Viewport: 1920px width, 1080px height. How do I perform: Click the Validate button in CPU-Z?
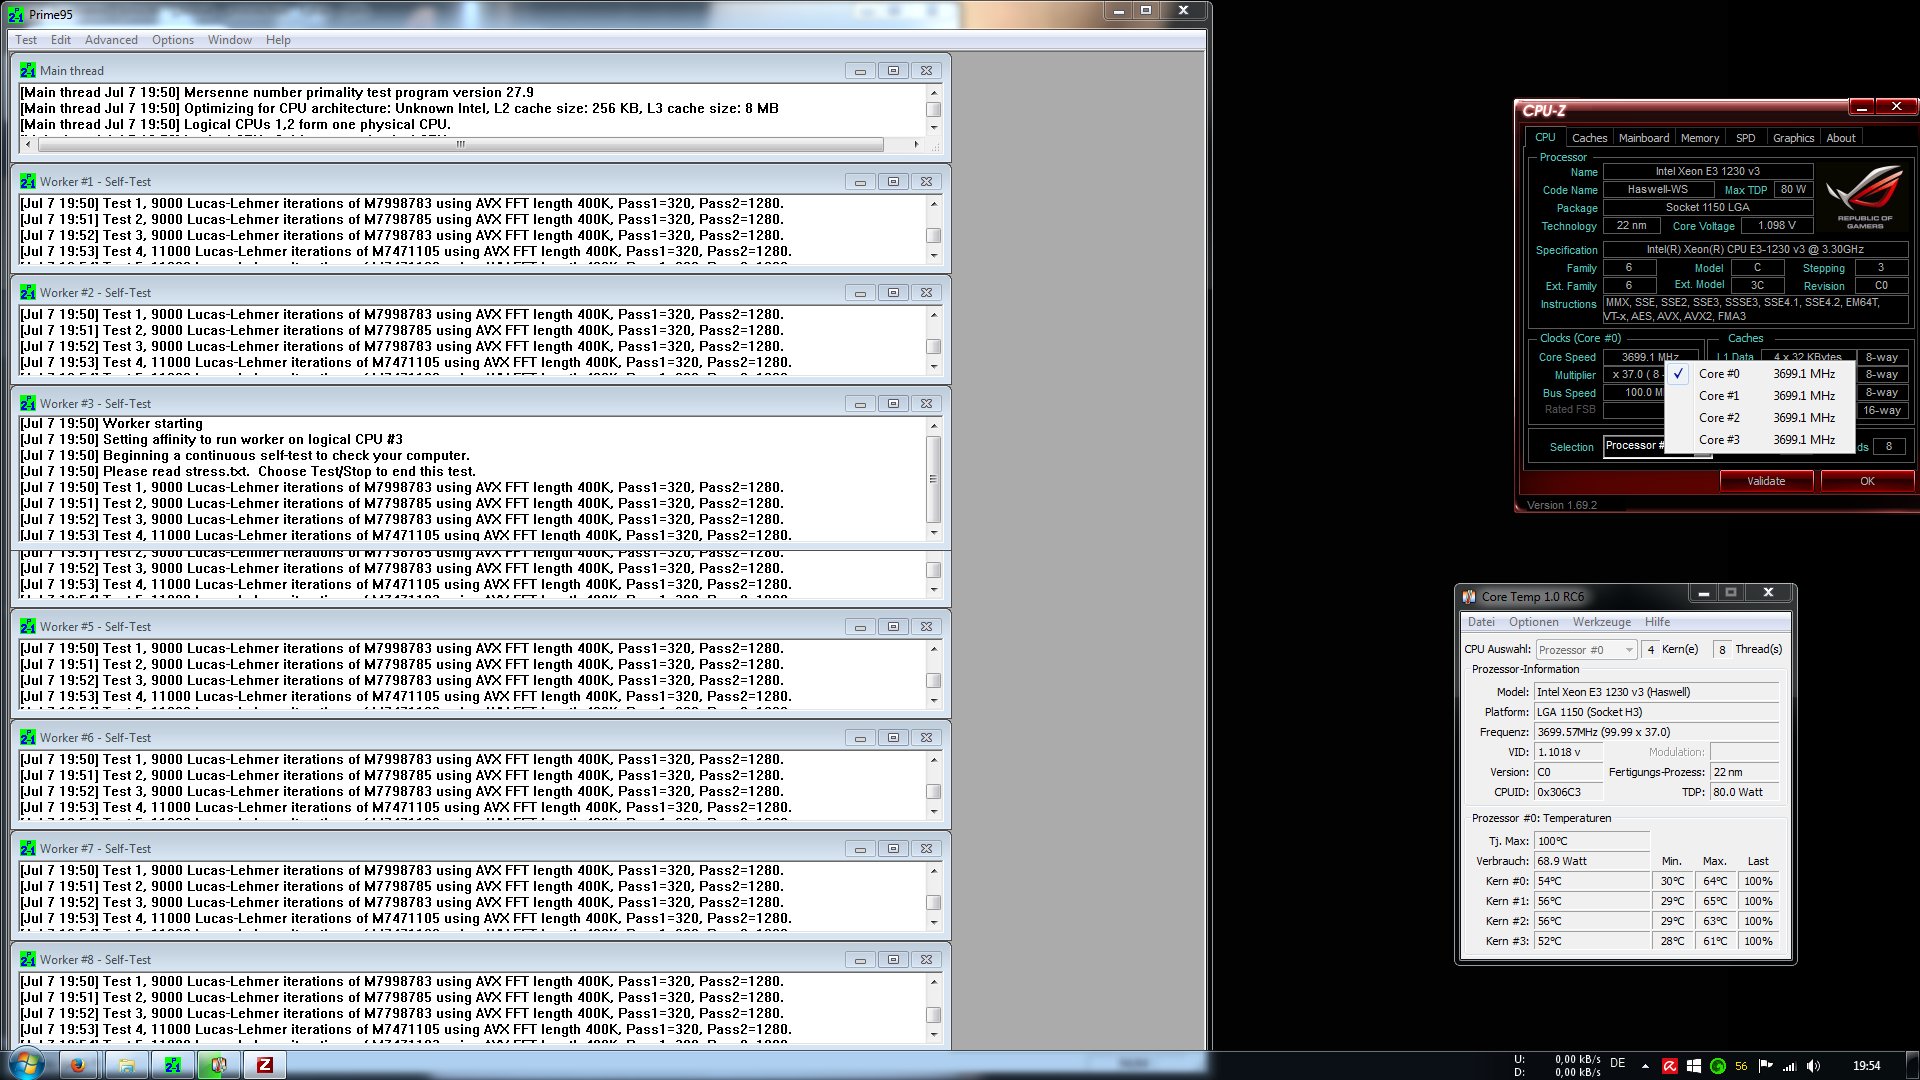(x=1765, y=481)
